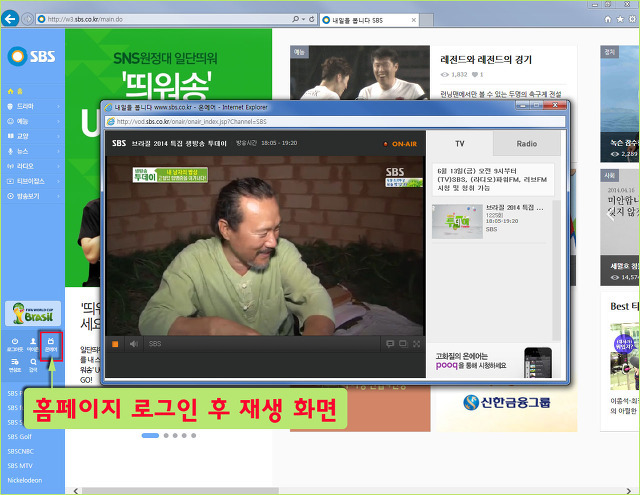The height and width of the screenshot is (495, 640).
Task: Click the 신한금융그룹 advertisement banner
Action: (507, 402)
